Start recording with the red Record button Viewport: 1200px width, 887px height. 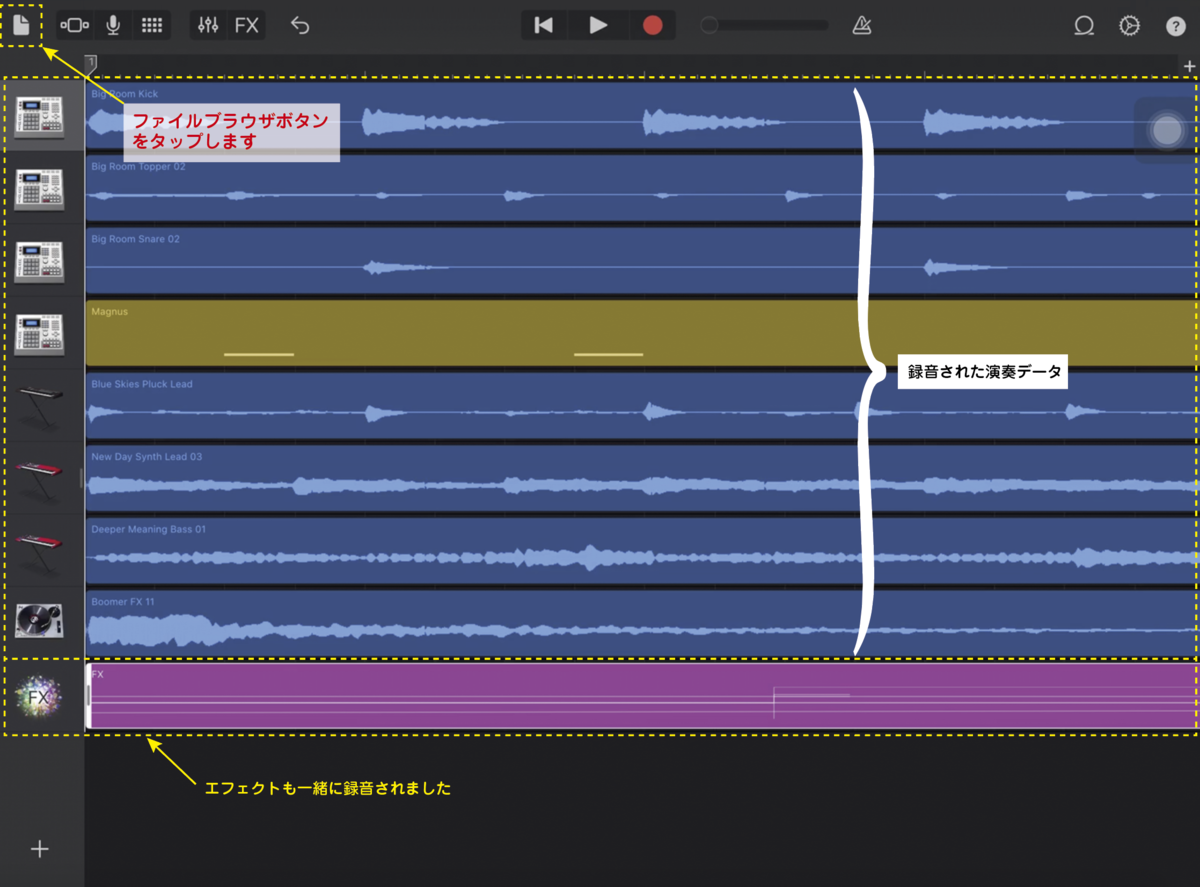pos(652,25)
